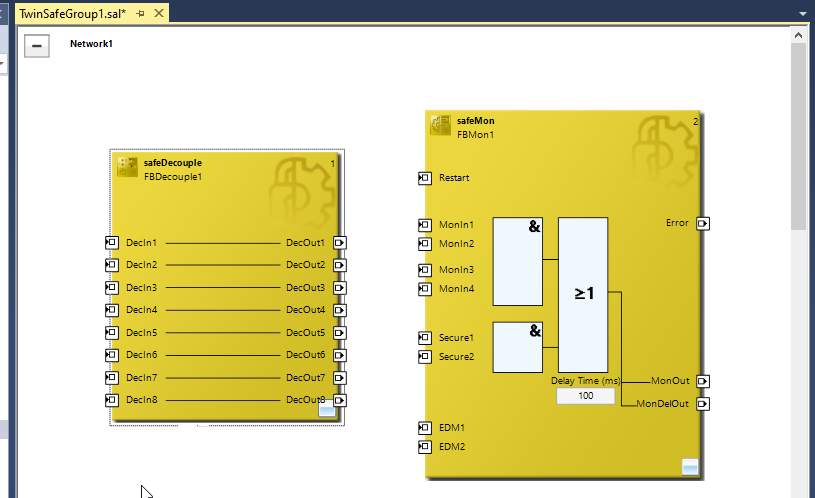Click the Secure2 input port connector
815x498 pixels.
pyautogui.click(x=425, y=357)
